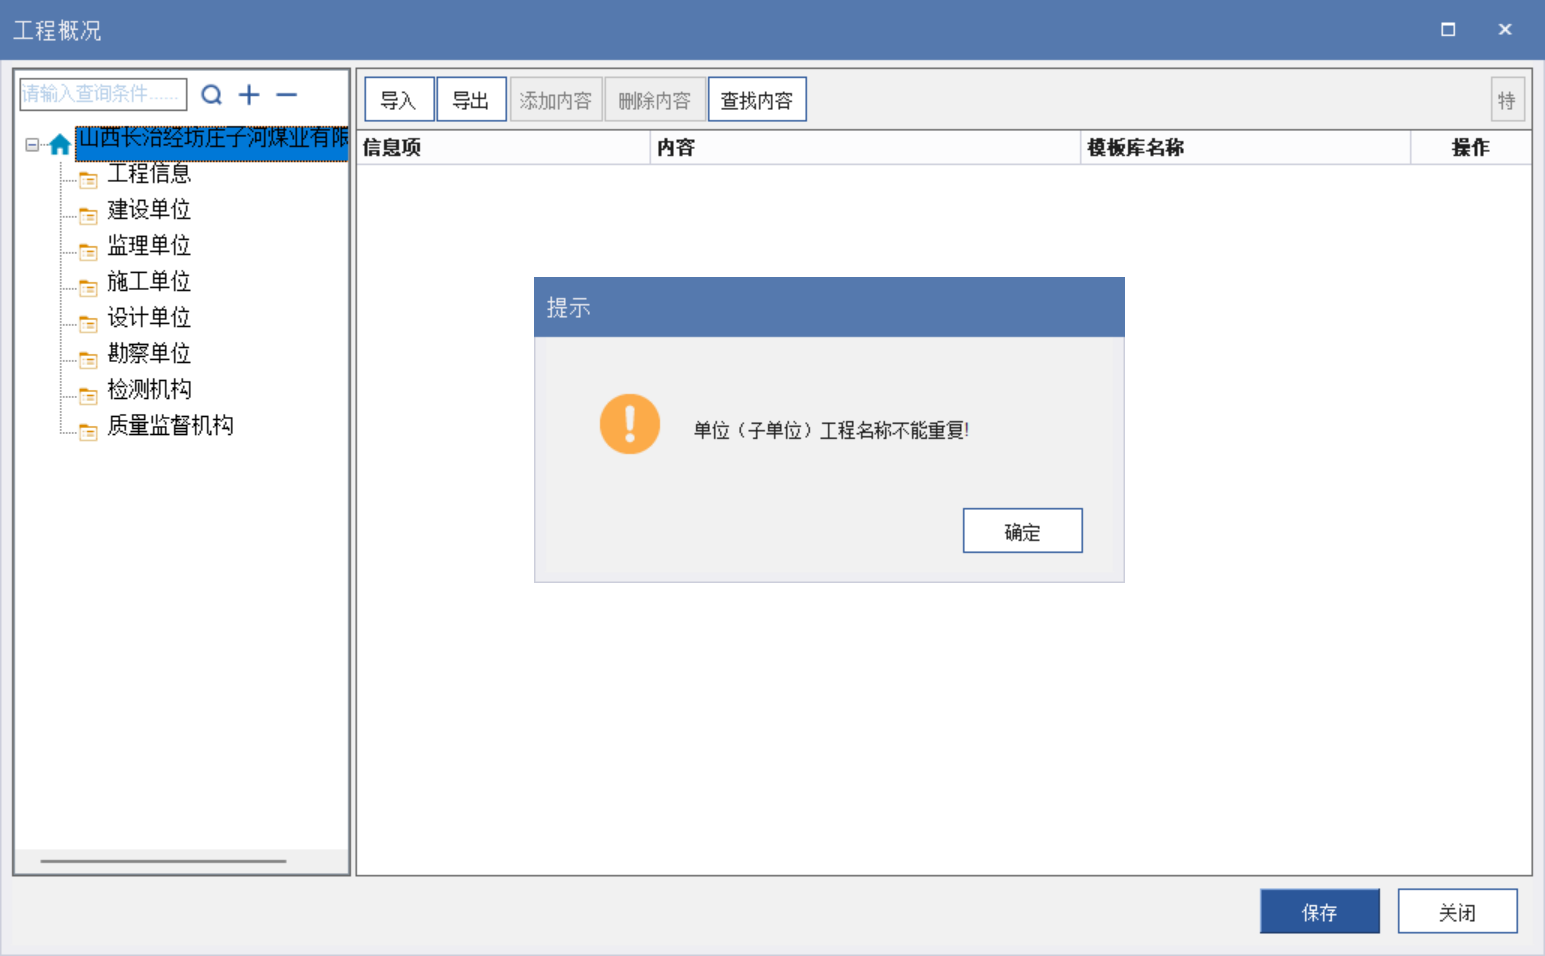
Task: Save with the 保存 button
Action: tap(1319, 911)
